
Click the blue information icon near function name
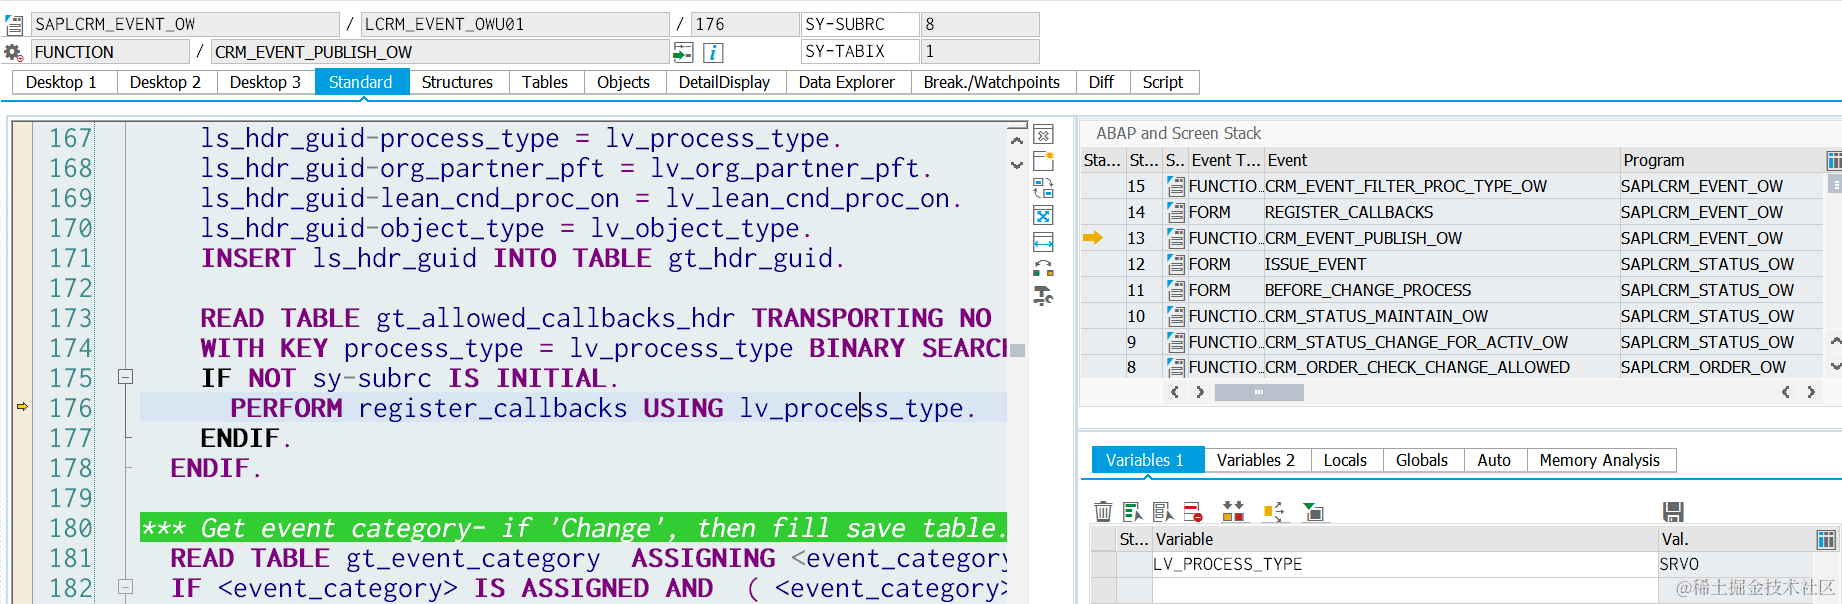[713, 52]
